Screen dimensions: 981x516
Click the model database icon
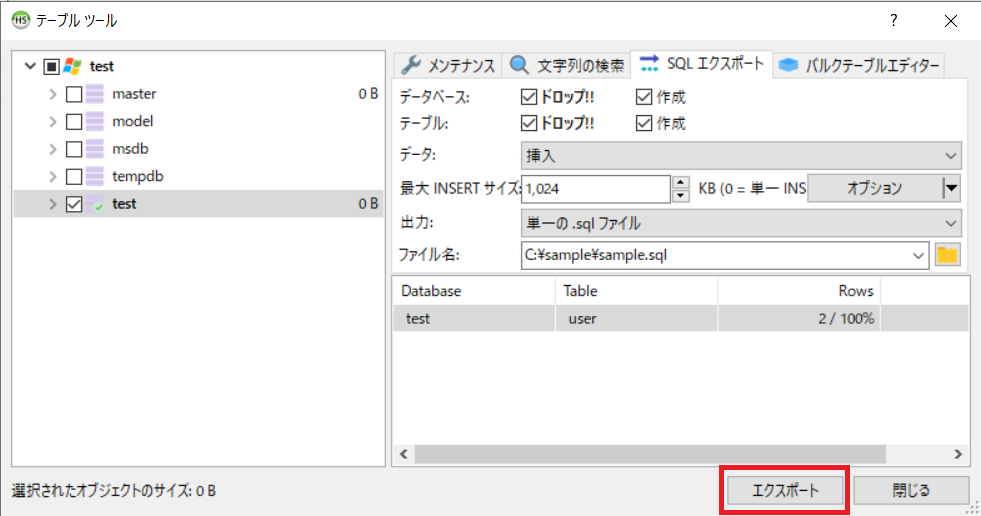coord(96,121)
